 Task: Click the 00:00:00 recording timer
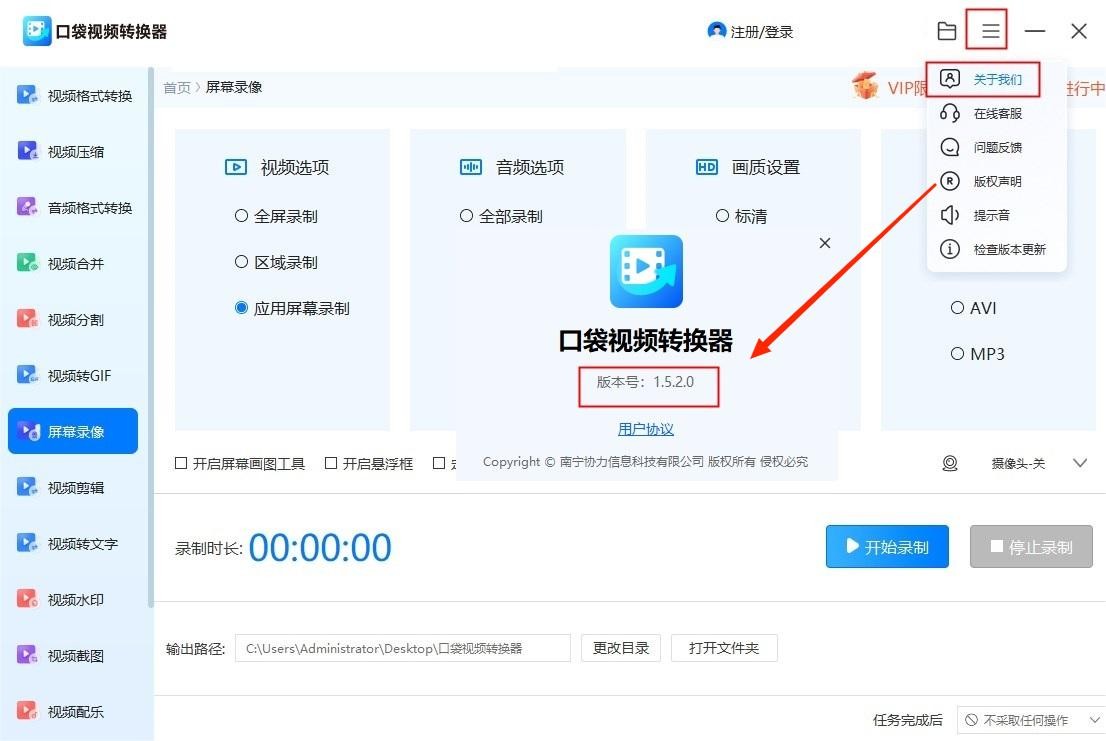click(320, 547)
